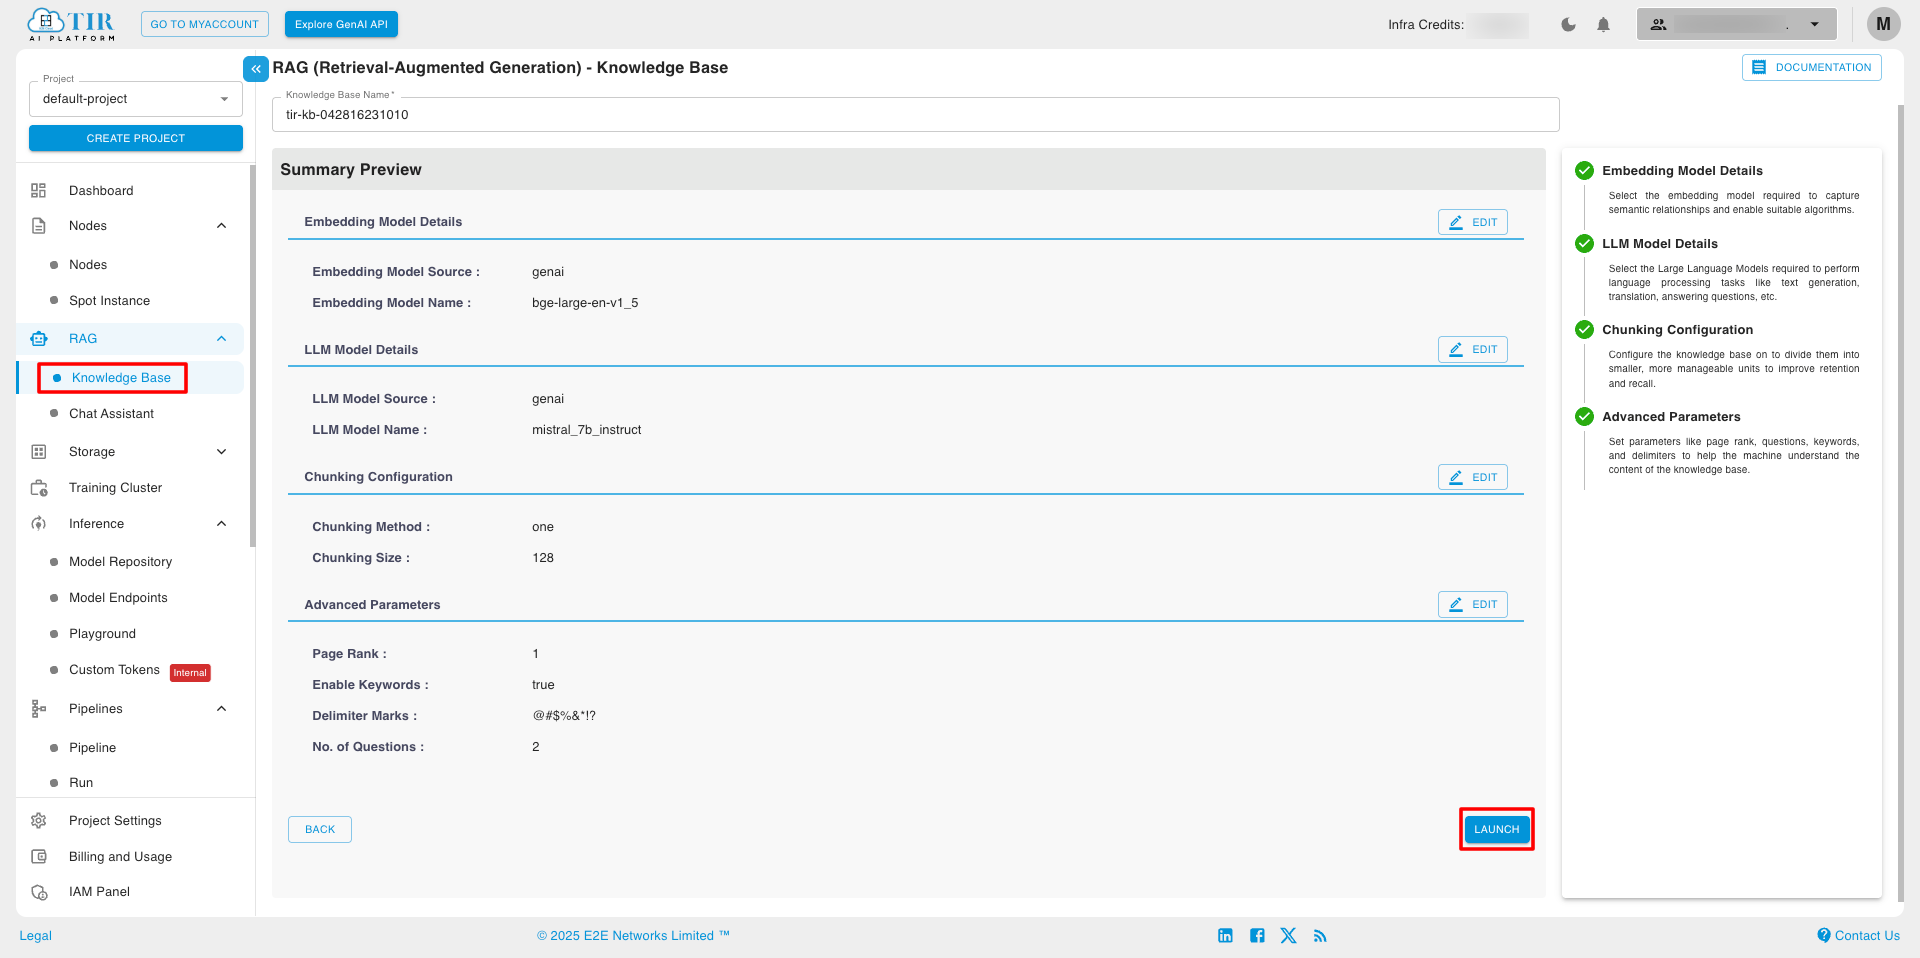Expand the Storage sidebar section

pyautogui.click(x=221, y=452)
